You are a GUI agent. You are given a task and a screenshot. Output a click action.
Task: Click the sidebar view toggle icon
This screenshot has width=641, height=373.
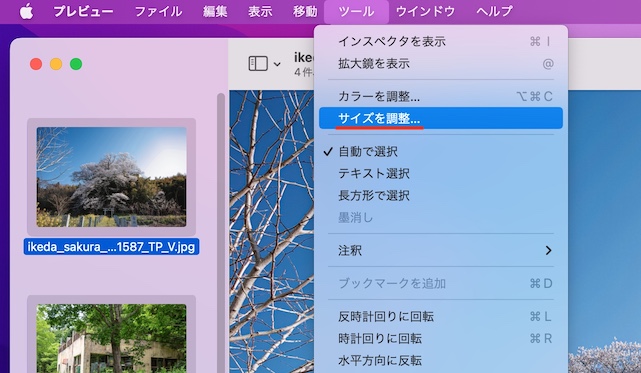click(258, 64)
